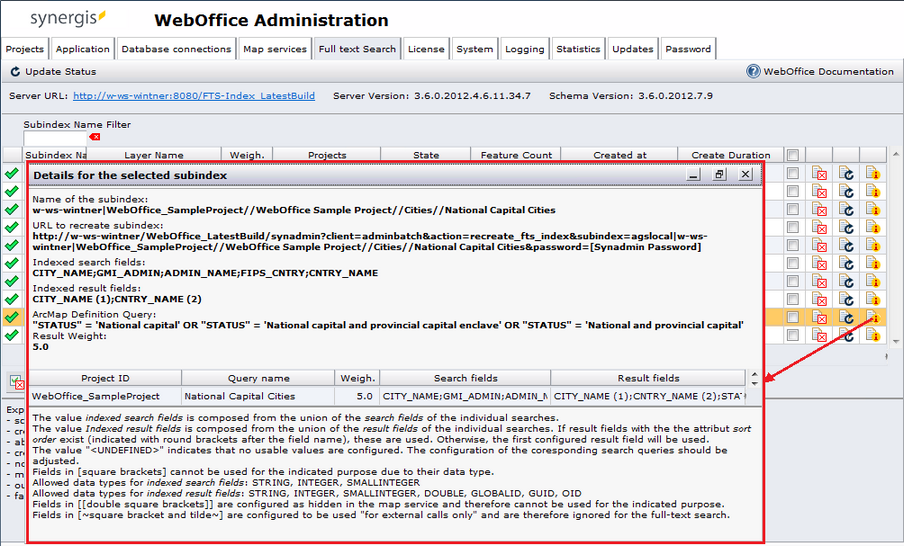Click recreate subindex icon in the last row

pyautogui.click(x=846, y=335)
